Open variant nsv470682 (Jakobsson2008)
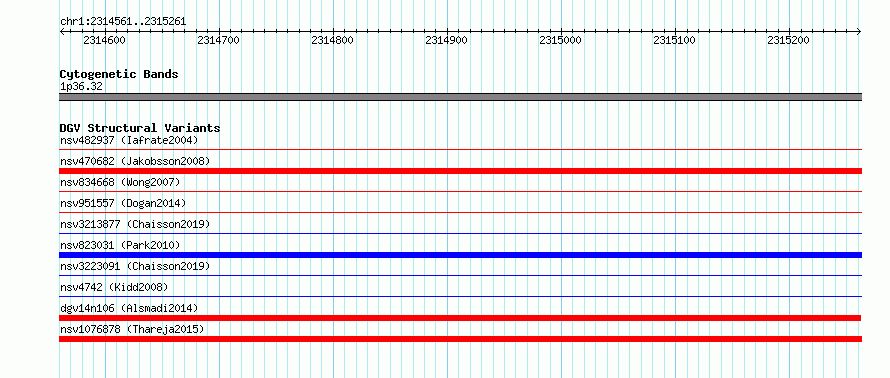This screenshot has width=890, height=378. pyautogui.click(x=135, y=161)
